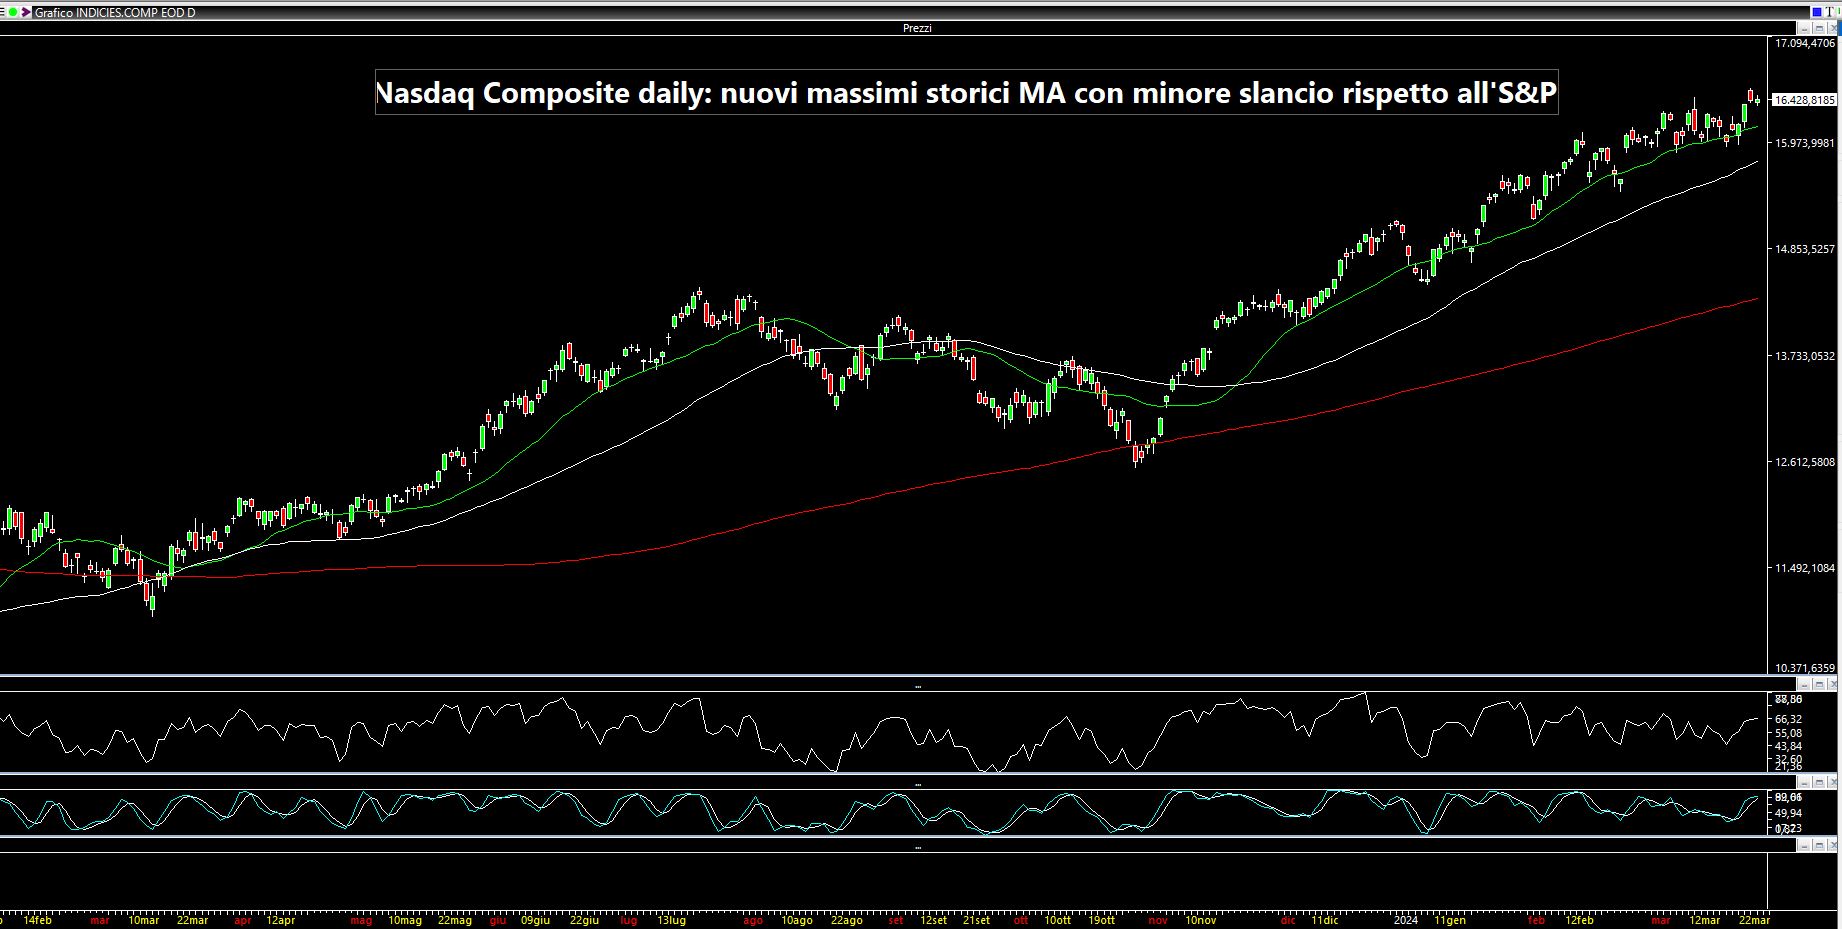Click the 13.733,0532 price axis label
Screen dimensions: 1842x929
[x=1805, y=356]
